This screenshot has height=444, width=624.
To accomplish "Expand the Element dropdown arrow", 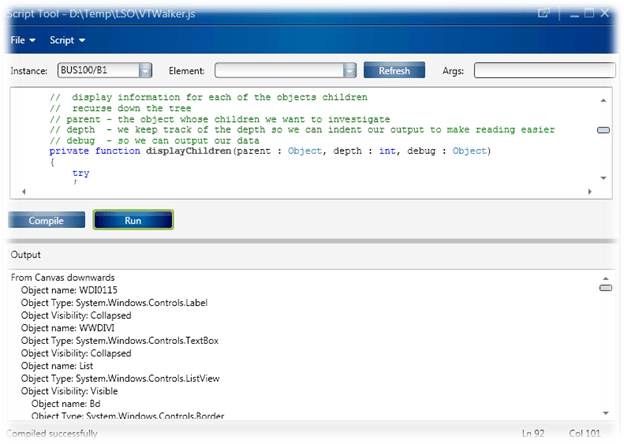I will pos(349,71).
